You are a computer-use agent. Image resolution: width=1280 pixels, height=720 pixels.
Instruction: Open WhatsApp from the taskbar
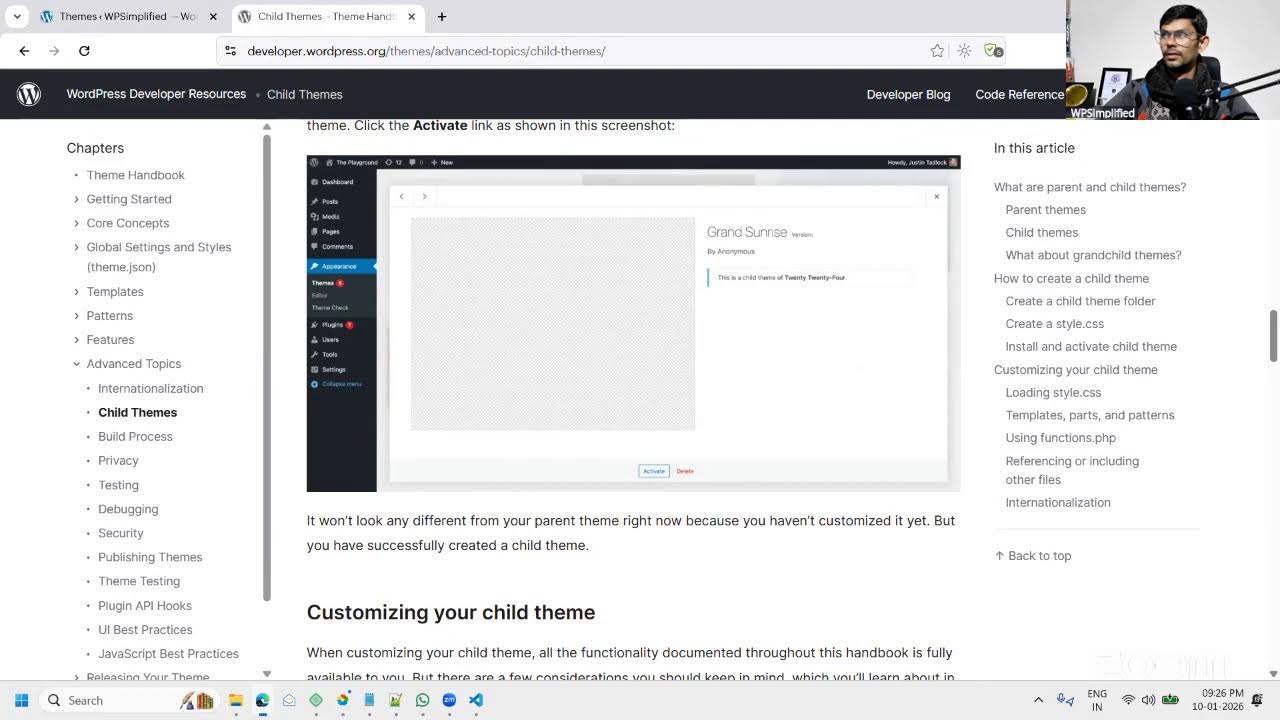[x=422, y=700]
